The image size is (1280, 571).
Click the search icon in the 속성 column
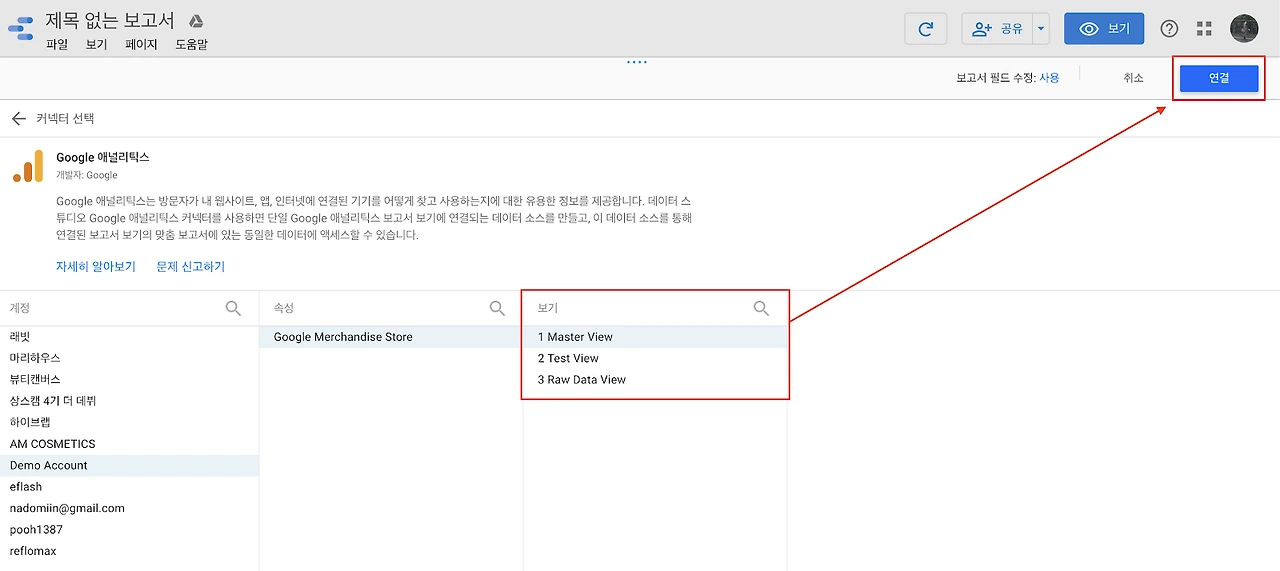pos(497,308)
